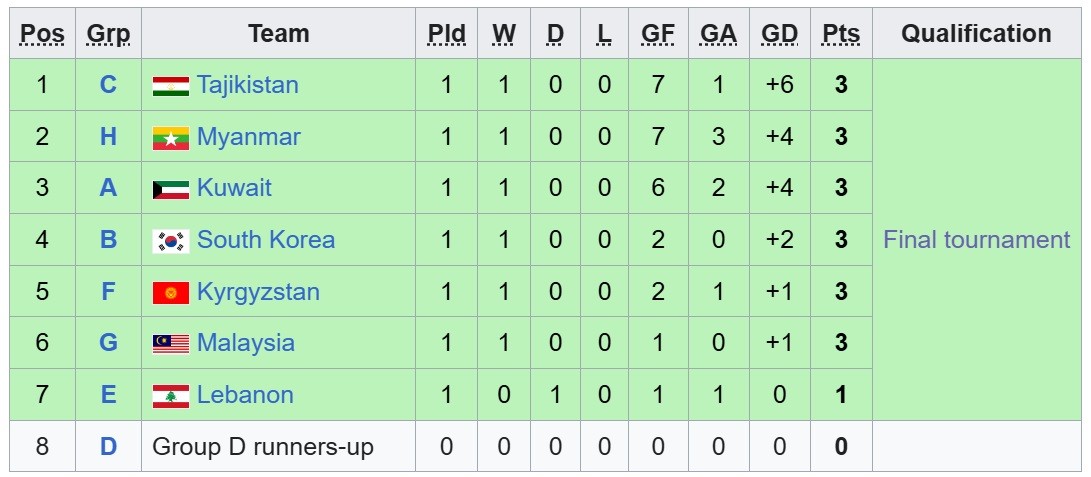Open the Group H link
Viewport: 1091px width, 477px height.
click(x=108, y=137)
